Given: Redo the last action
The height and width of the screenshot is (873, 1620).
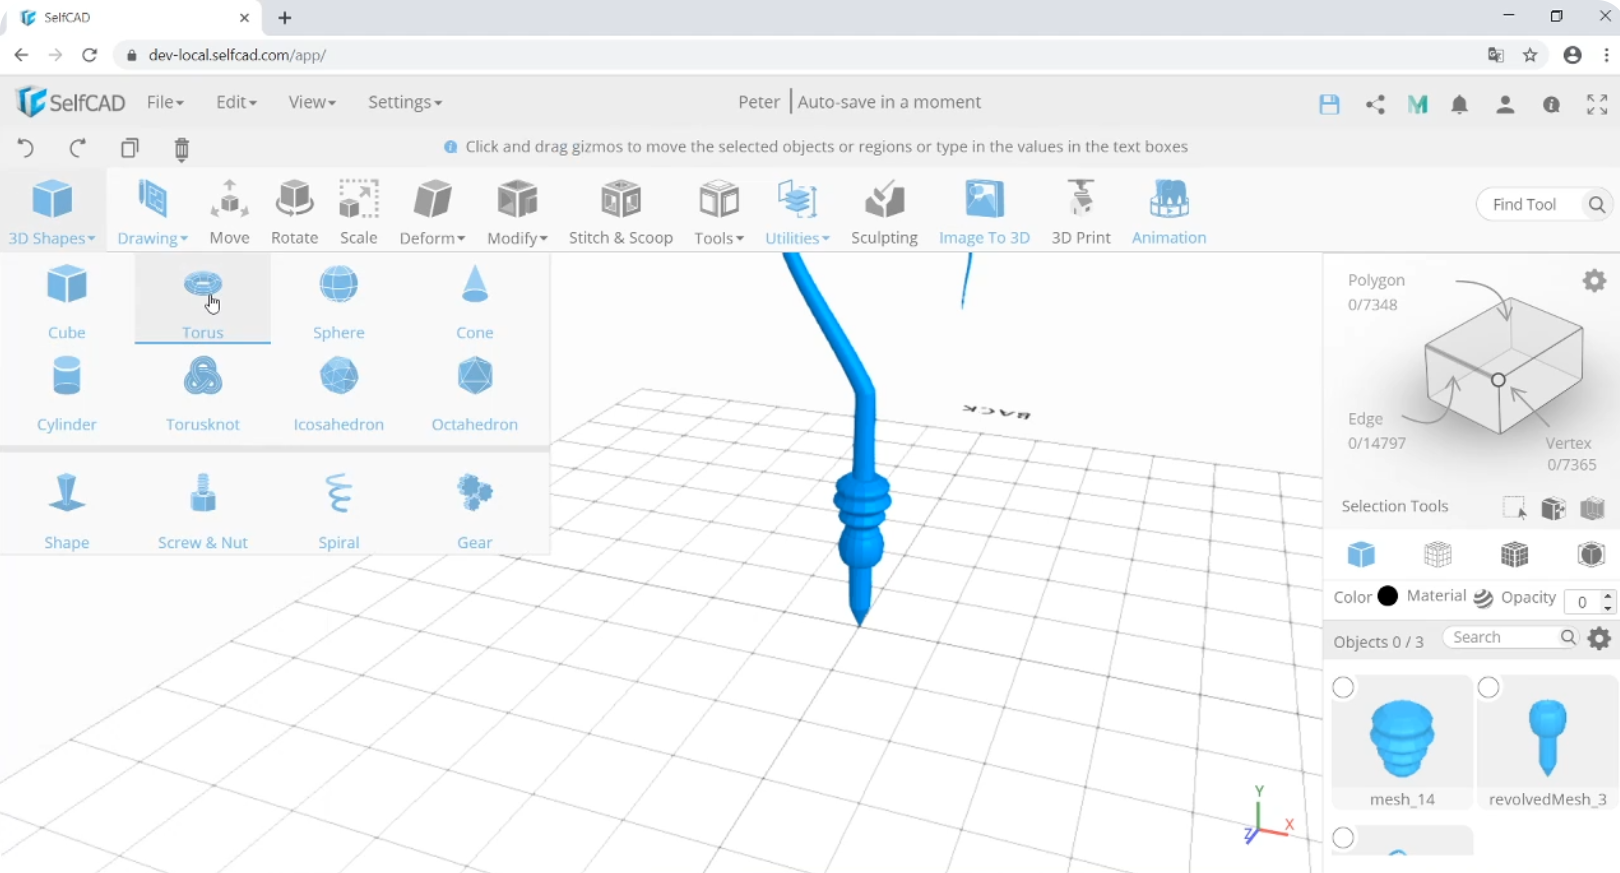Looking at the screenshot, I should [77, 148].
